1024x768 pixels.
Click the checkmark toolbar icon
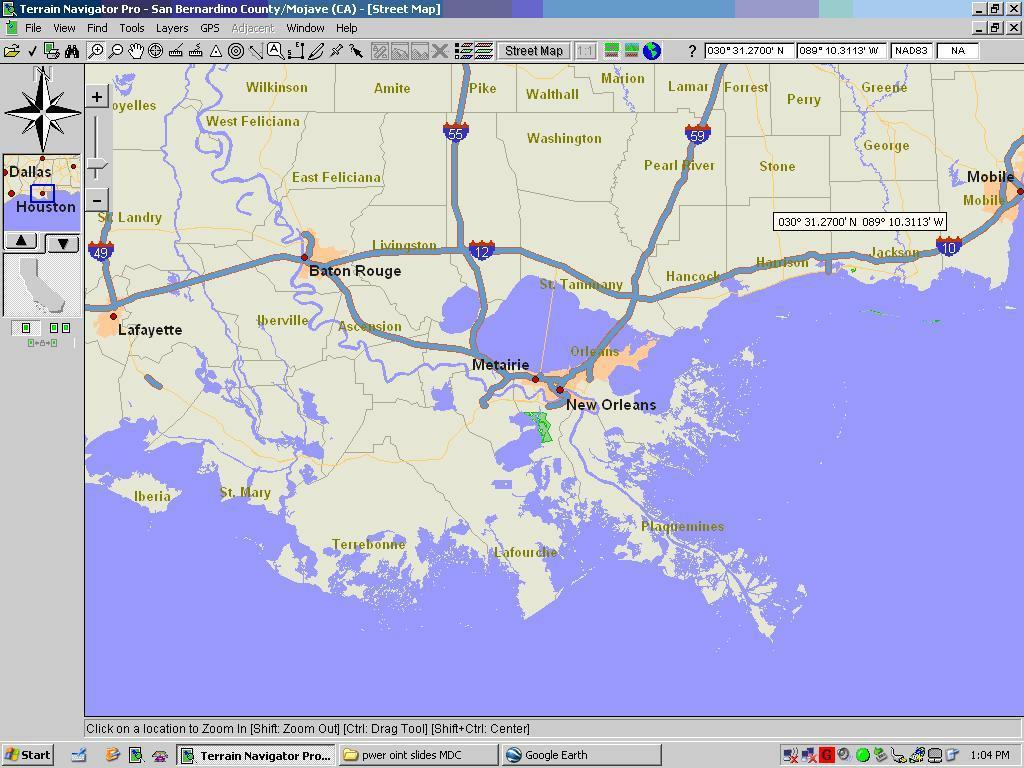point(32,51)
